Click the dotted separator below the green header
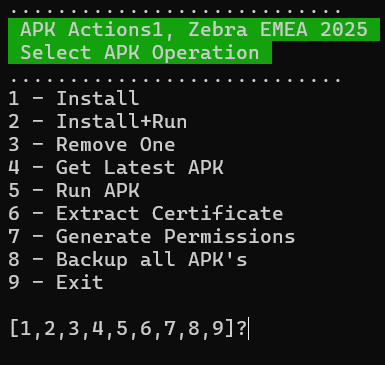Screen dimensions: 385x365 click(x=176, y=80)
